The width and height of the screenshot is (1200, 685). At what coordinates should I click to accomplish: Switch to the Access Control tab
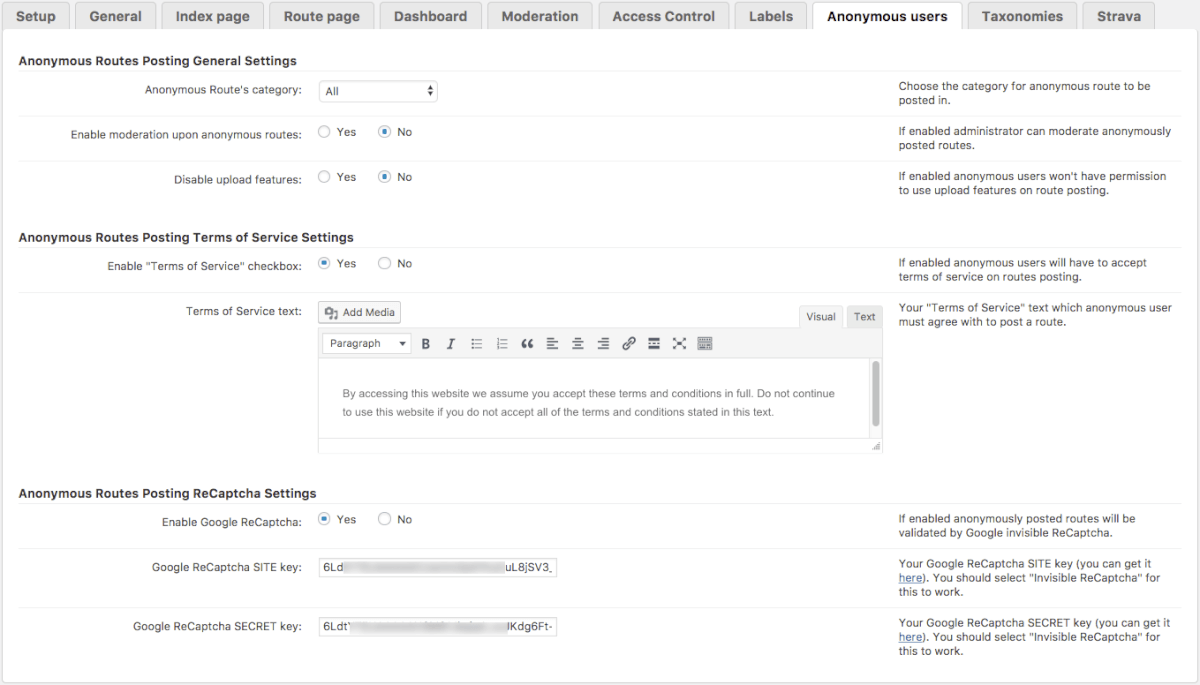point(663,16)
